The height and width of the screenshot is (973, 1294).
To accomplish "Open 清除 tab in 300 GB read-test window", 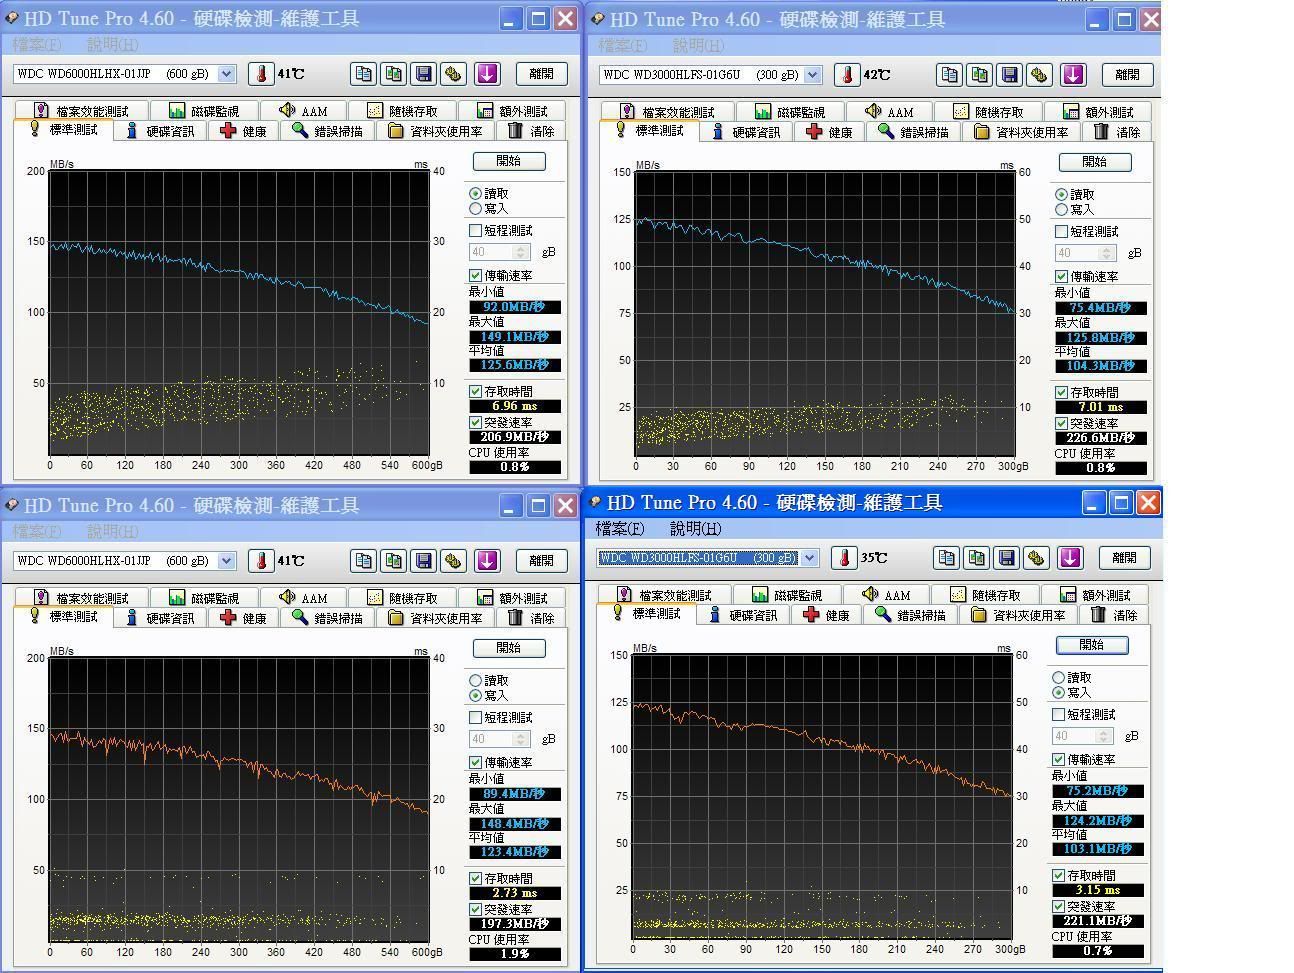I will (x=1118, y=131).
